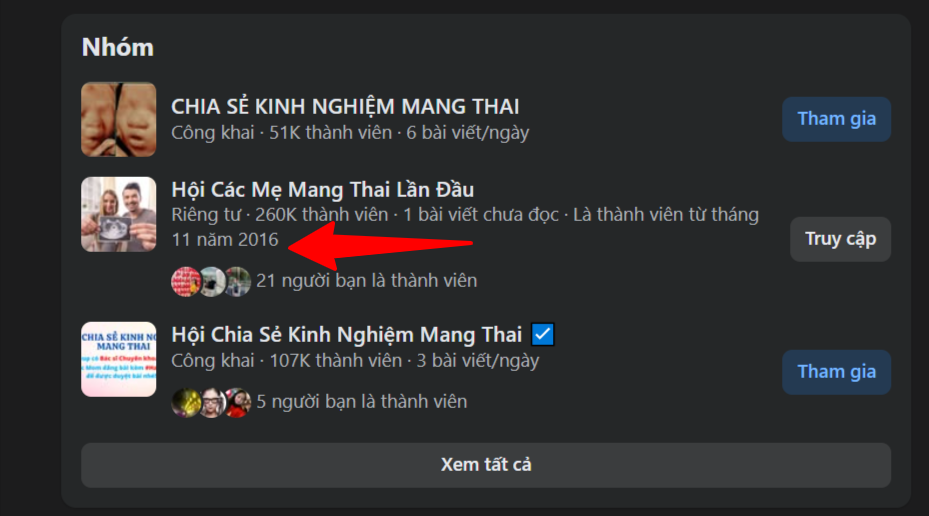The image size is (929, 516).
Task: Open the yellow glowing friend avatar
Action: 186,403
